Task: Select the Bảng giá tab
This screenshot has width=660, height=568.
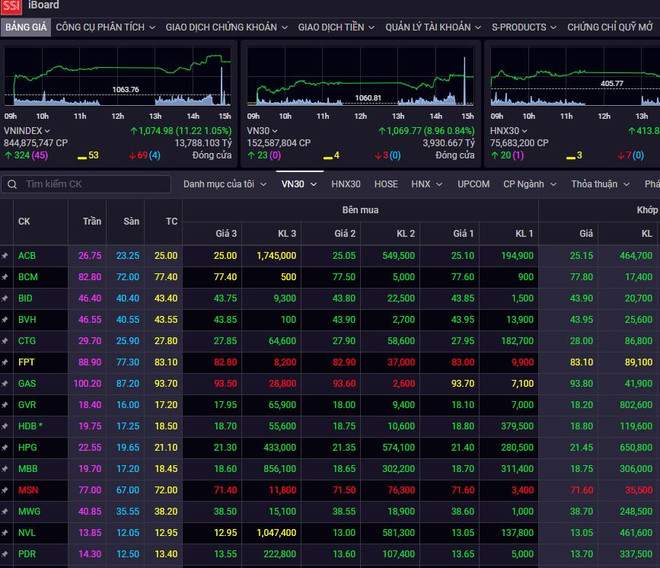Action: pyautogui.click(x=26, y=27)
